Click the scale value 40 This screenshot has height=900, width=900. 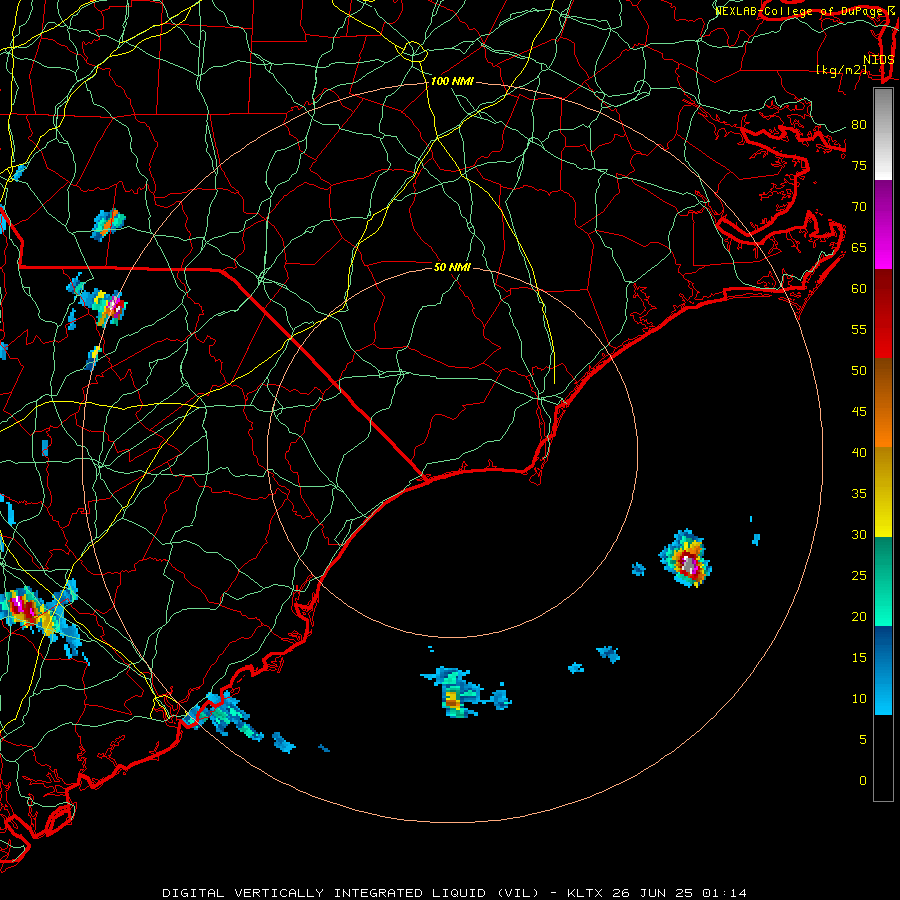click(x=859, y=452)
